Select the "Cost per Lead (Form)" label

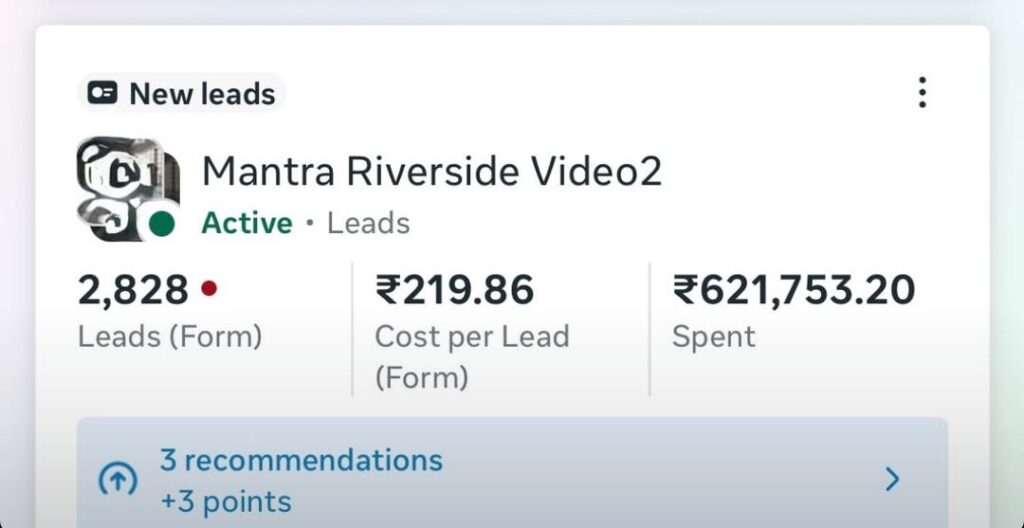(x=471, y=356)
